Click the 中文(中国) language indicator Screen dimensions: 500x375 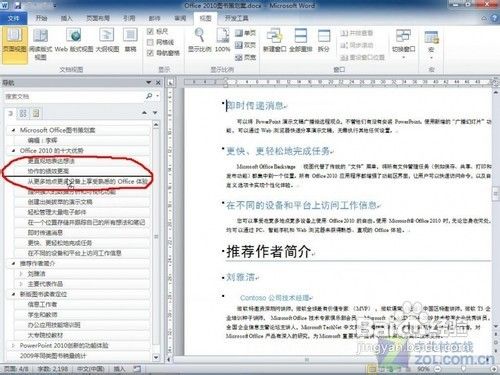pos(90,369)
